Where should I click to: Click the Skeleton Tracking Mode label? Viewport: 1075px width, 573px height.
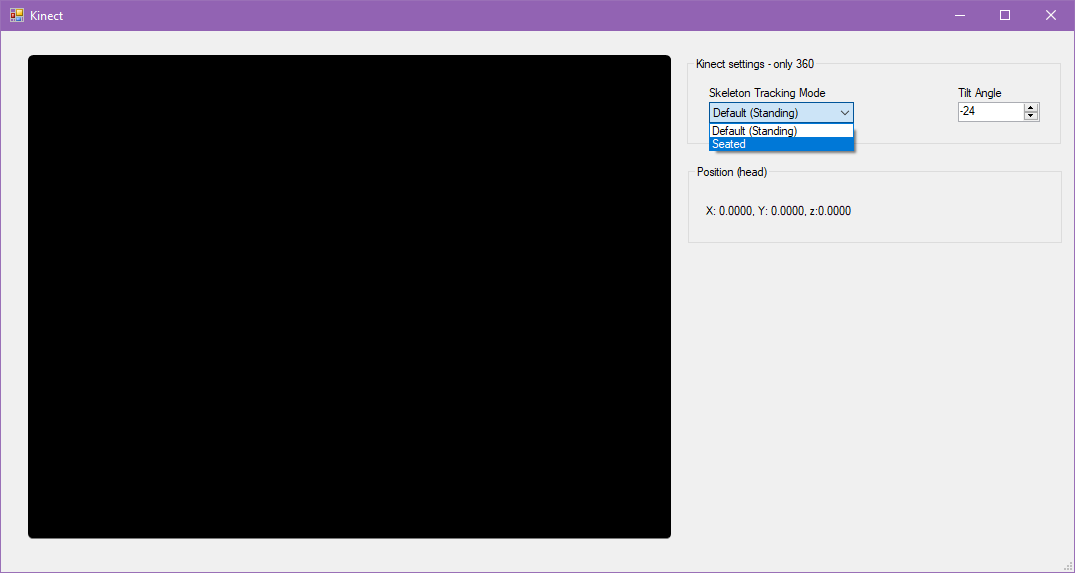[766, 93]
